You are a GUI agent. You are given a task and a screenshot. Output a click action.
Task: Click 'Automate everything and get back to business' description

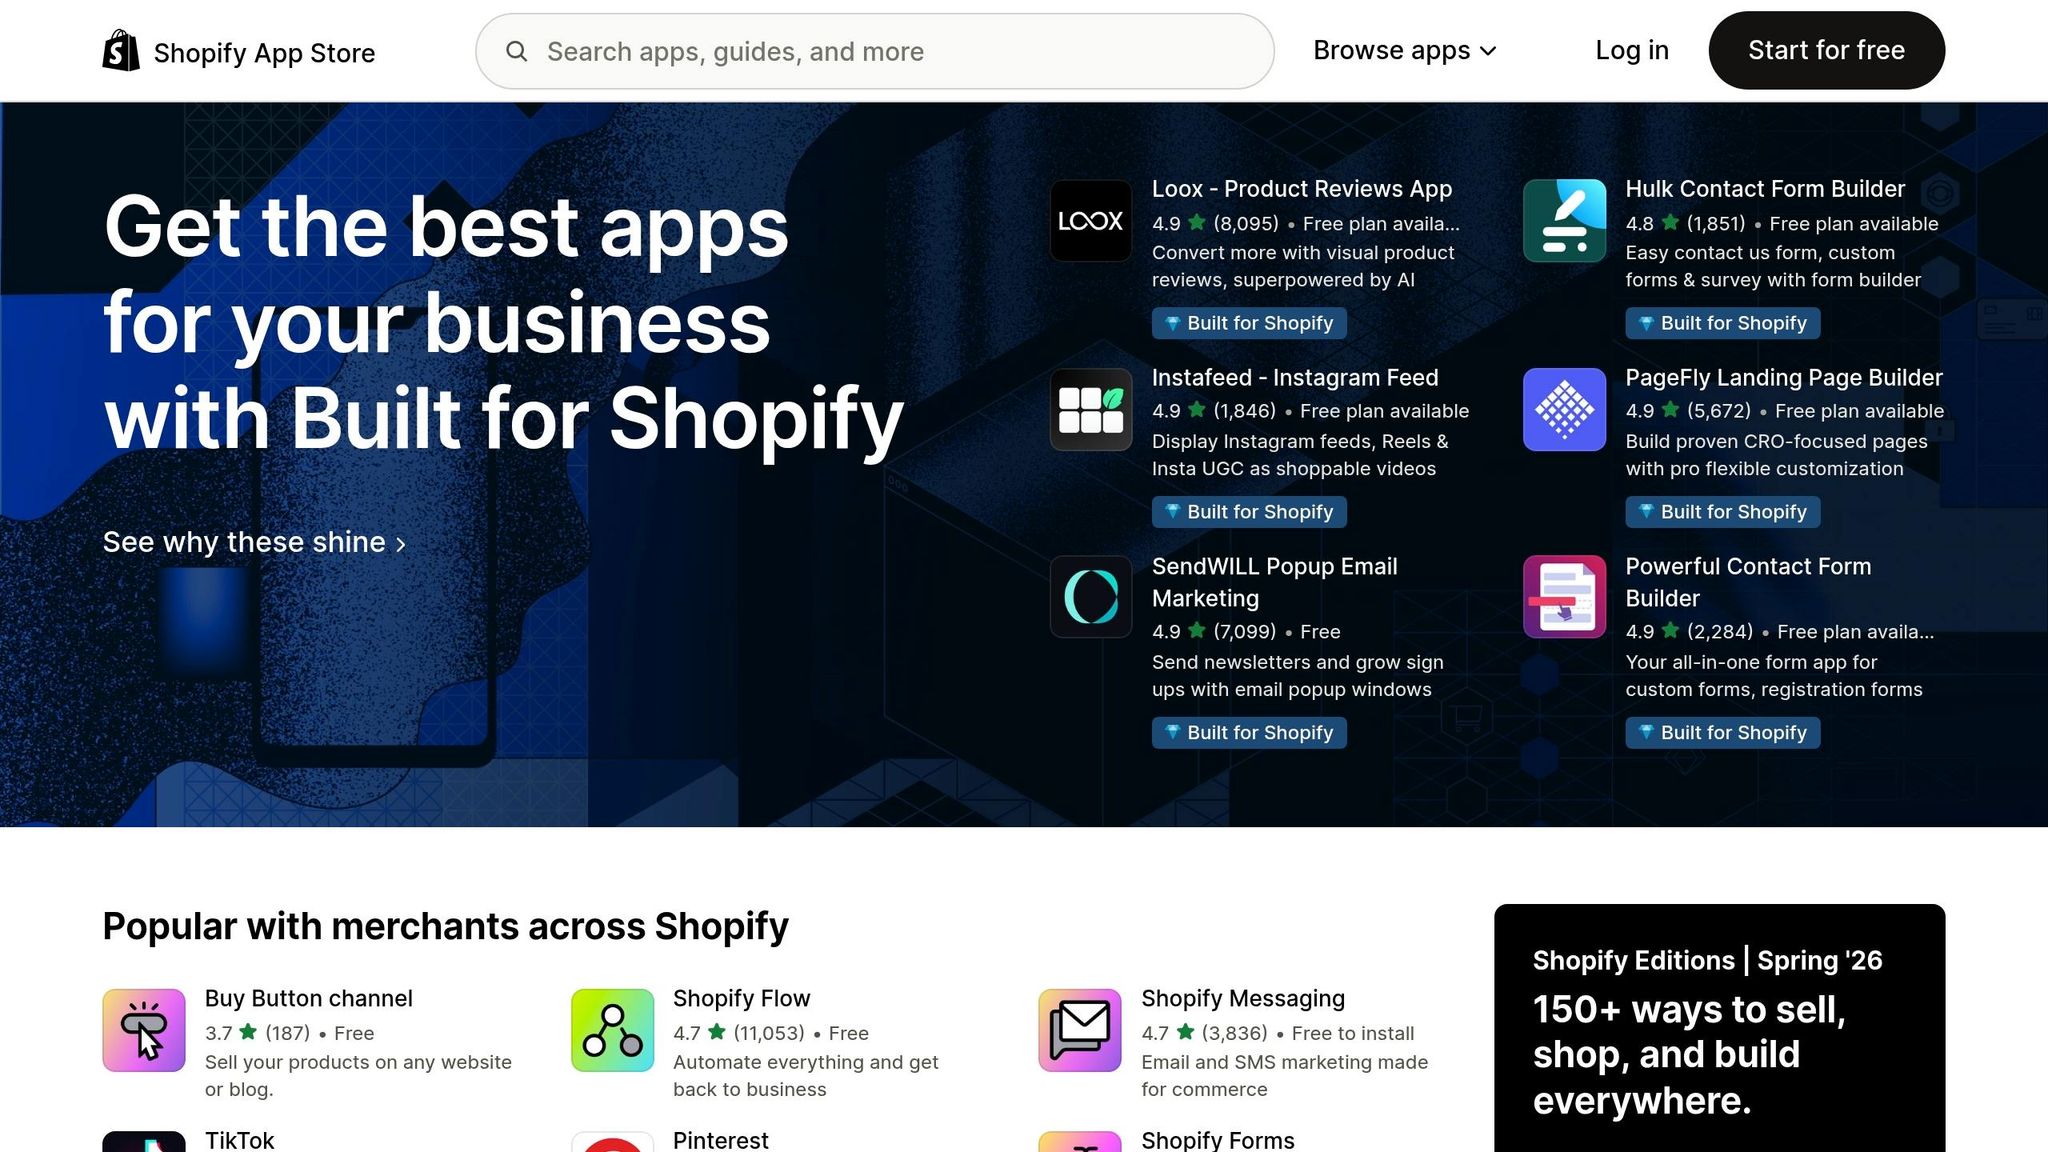(806, 1076)
